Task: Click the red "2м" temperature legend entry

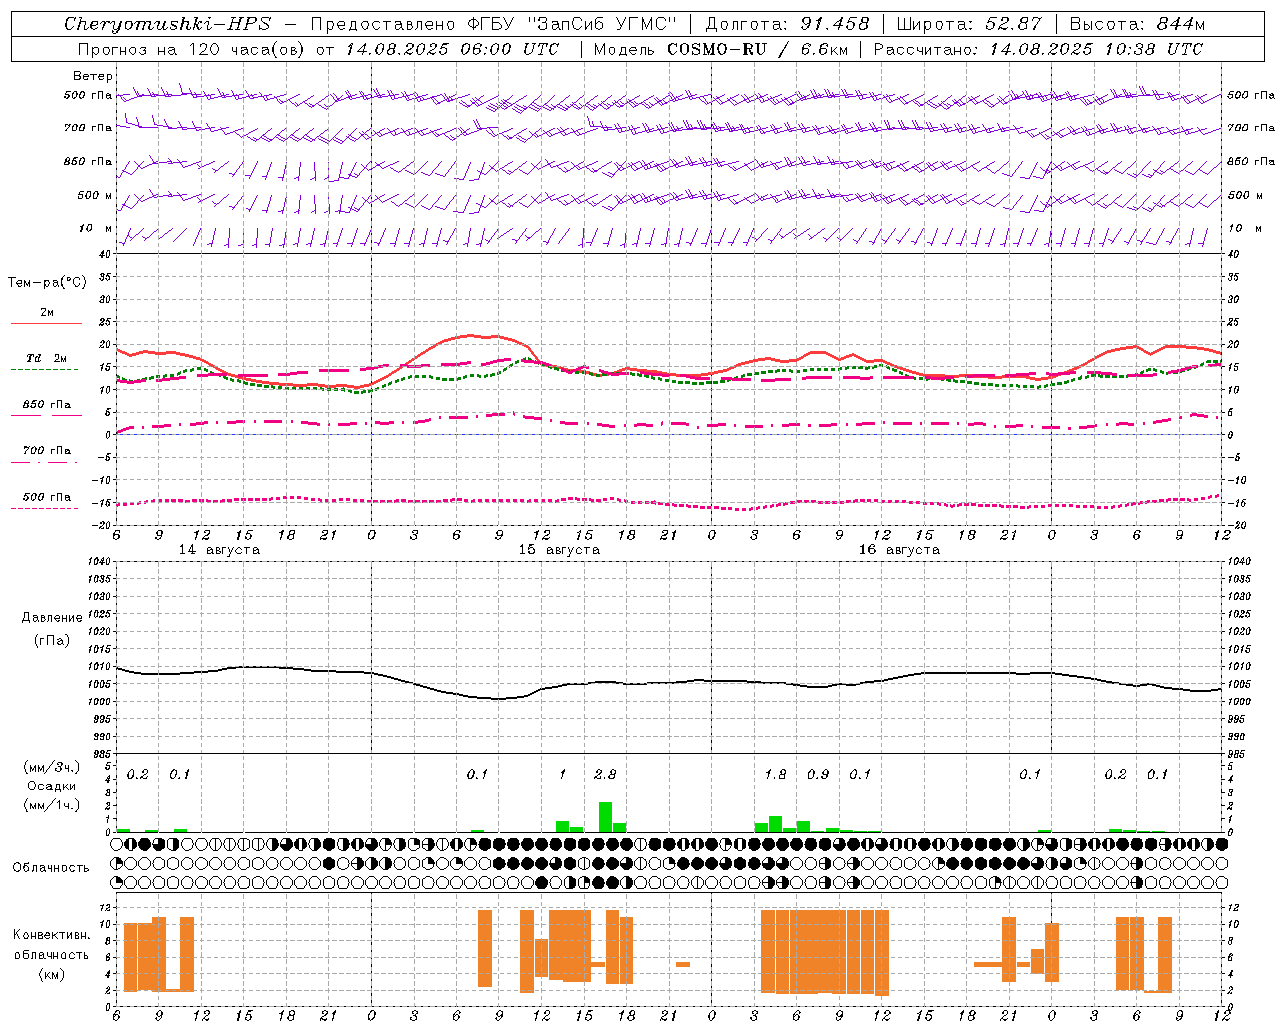Action: [47, 312]
